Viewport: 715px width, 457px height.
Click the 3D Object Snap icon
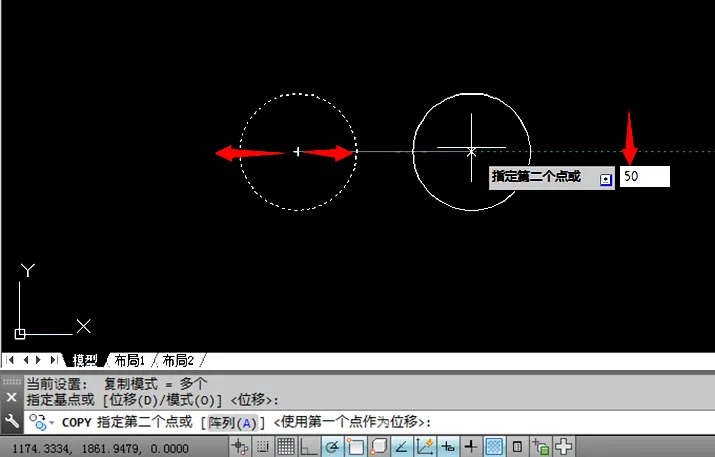click(x=379, y=447)
